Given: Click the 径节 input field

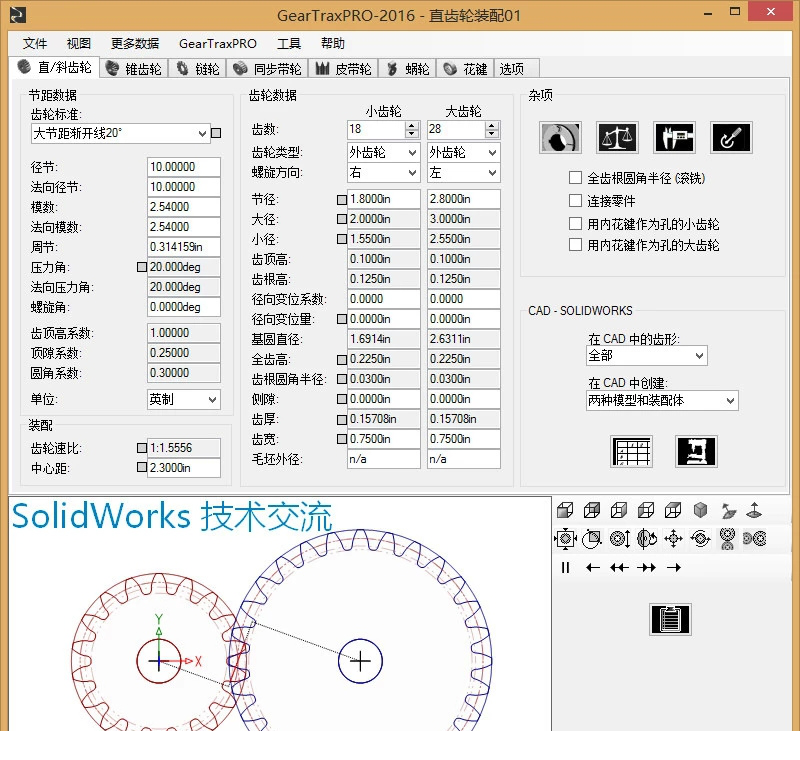Looking at the screenshot, I should 184,167.
